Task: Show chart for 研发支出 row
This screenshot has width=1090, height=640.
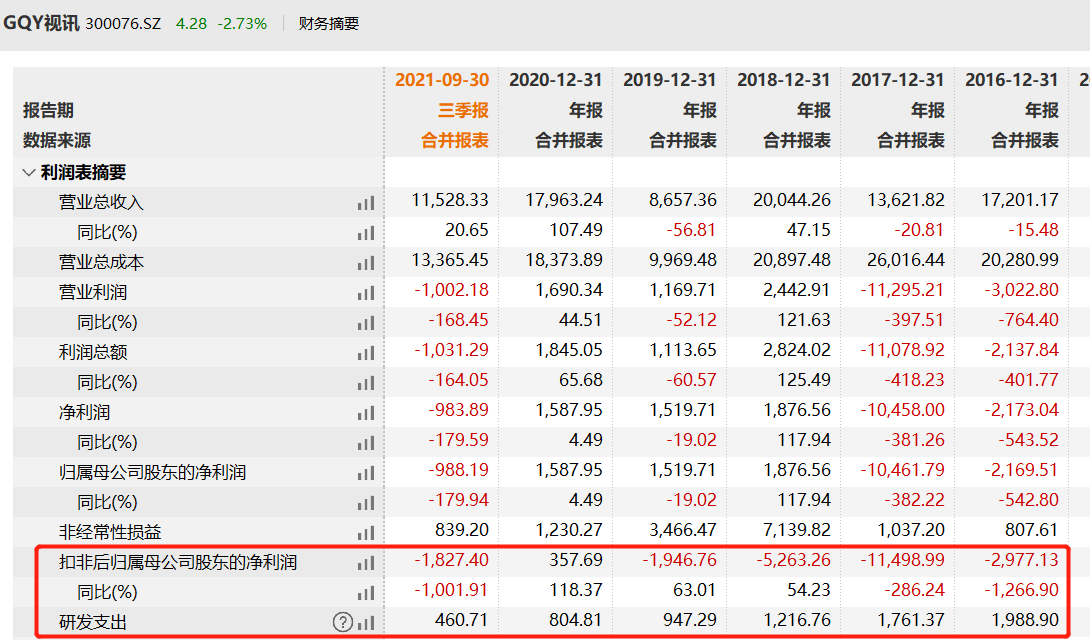Action: [366, 622]
